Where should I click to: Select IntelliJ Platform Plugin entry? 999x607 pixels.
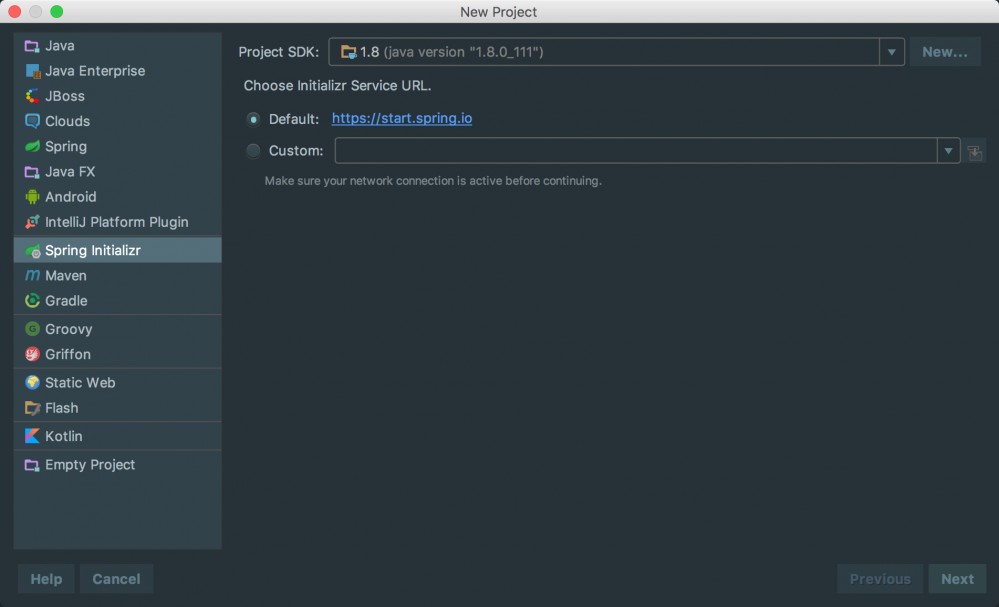coord(118,222)
